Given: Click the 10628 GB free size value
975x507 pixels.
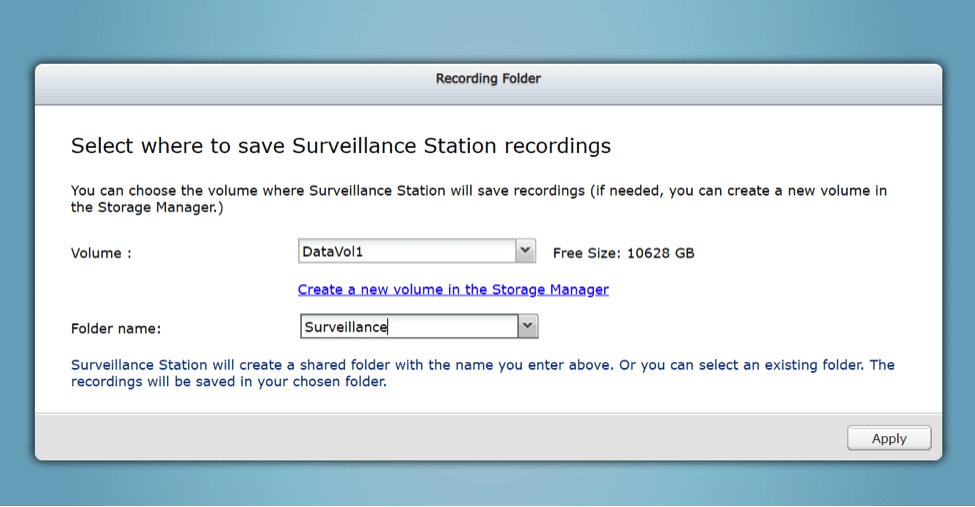Looking at the screenshot, I should click(660, 253).
